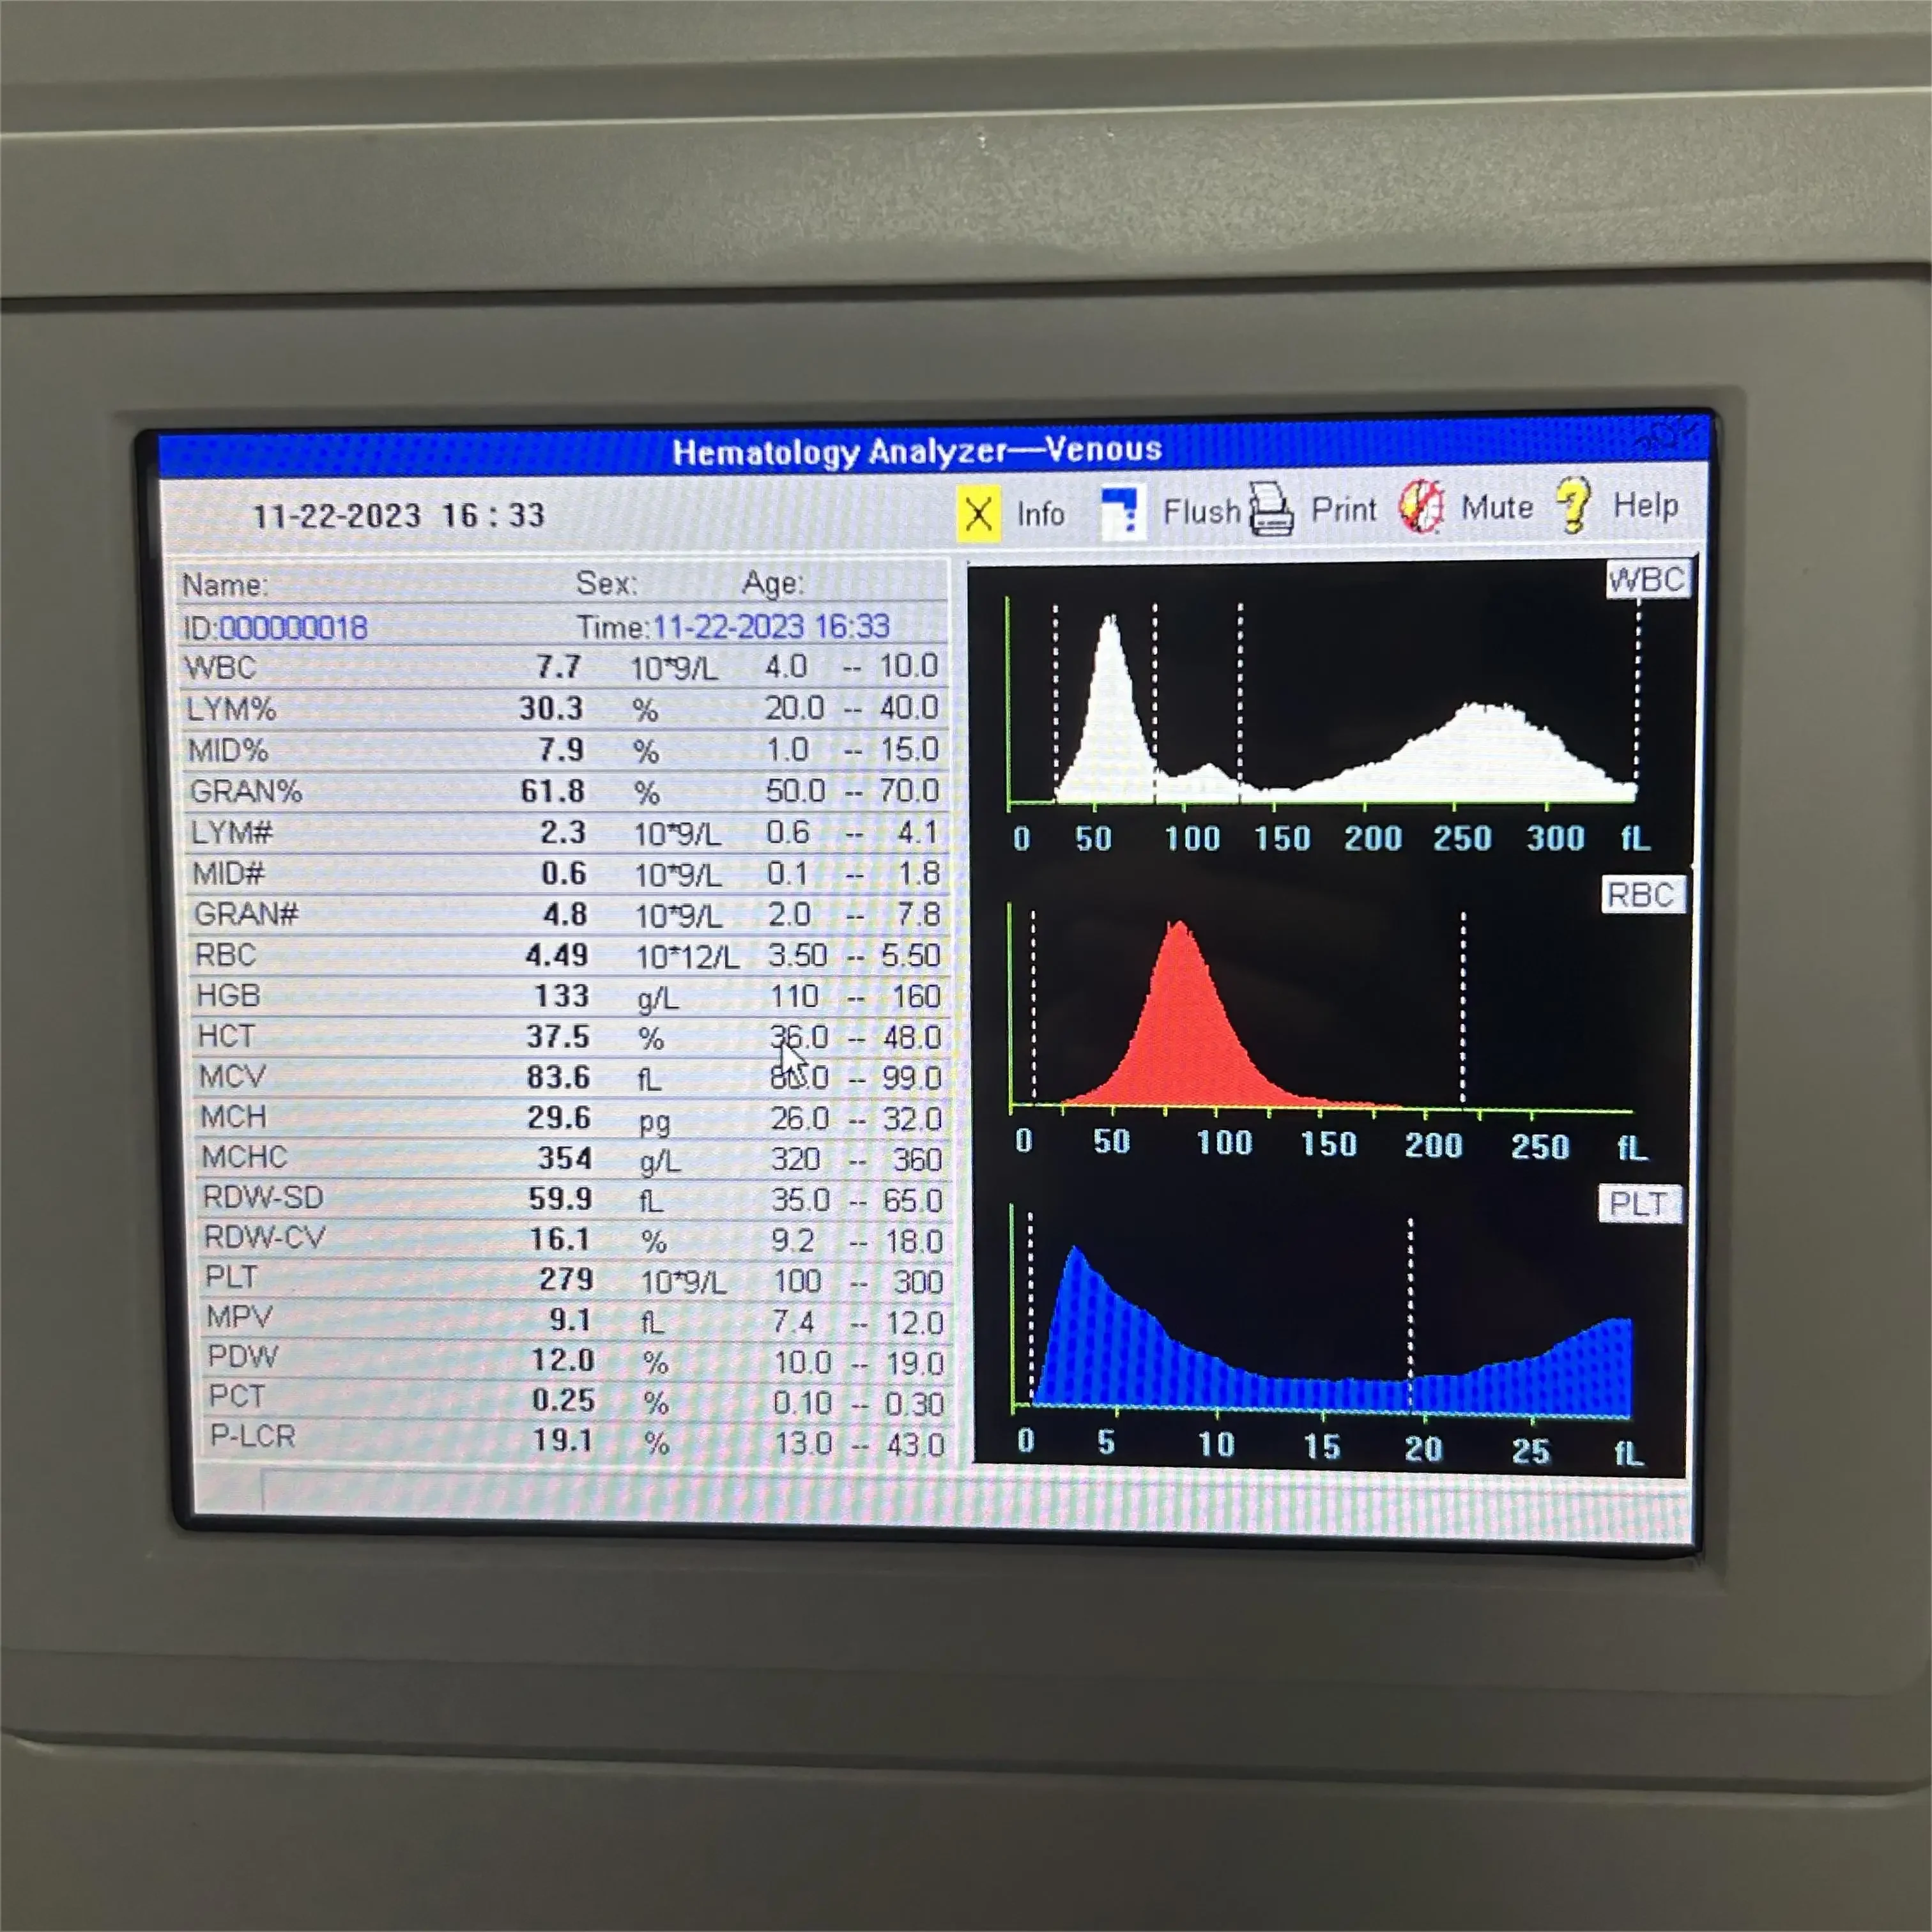Open Help via question mark icon

tap(1573, 504)
